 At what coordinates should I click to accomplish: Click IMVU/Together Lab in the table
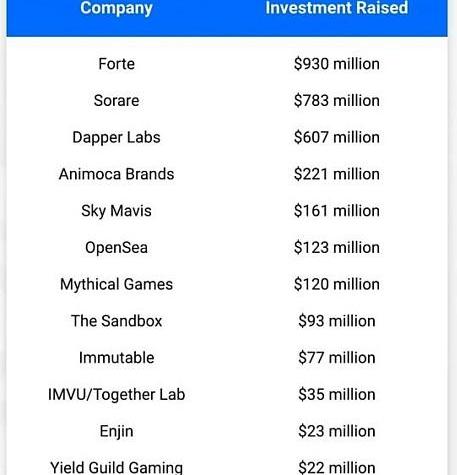coord(116,395)
